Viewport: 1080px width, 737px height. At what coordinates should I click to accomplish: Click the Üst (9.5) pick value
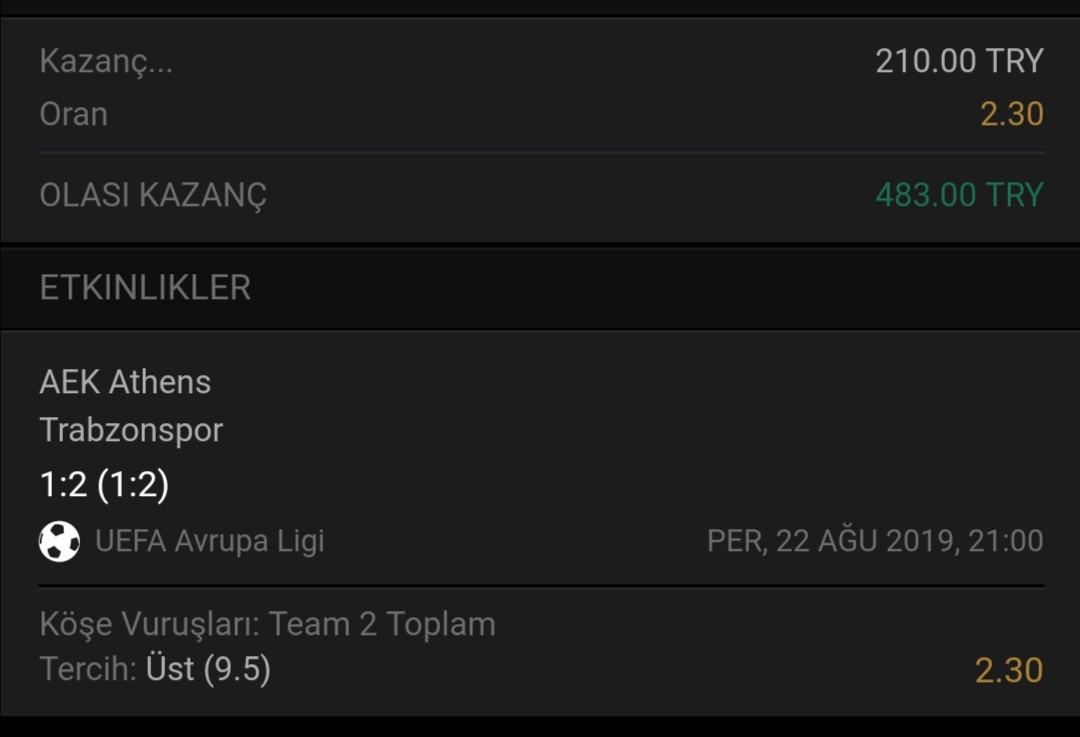tap(208, 669)
